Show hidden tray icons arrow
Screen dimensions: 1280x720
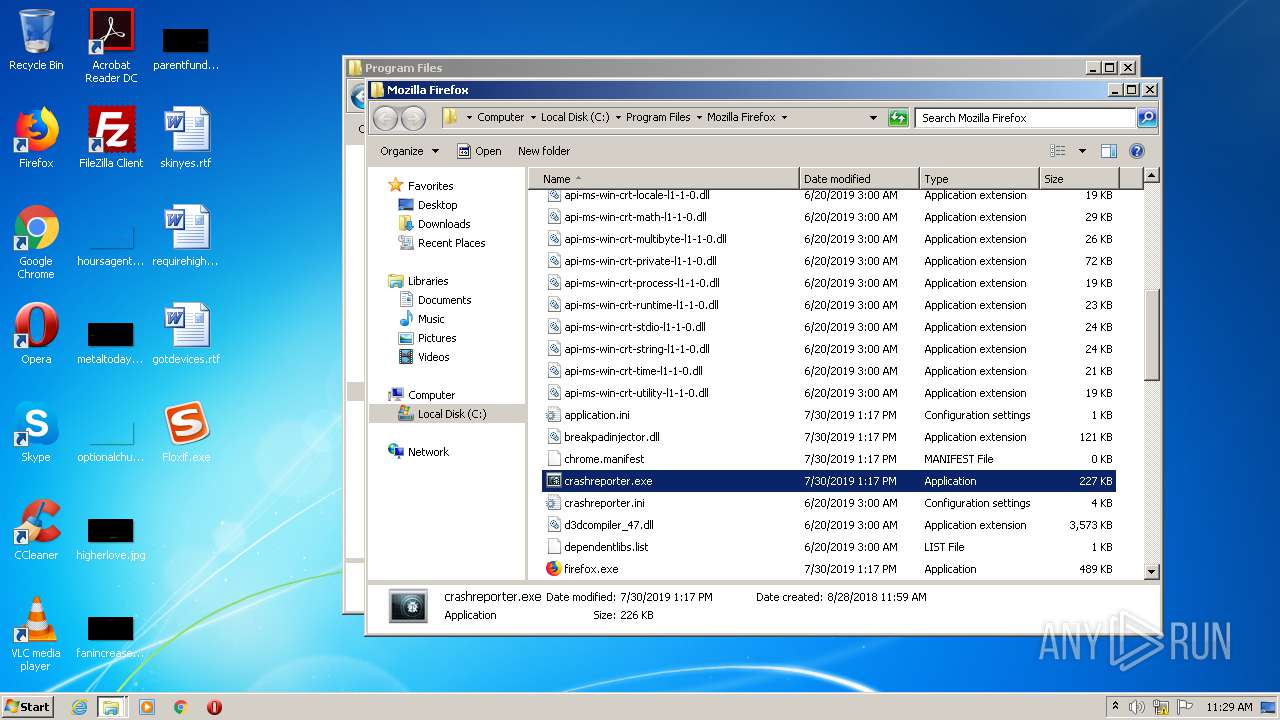point(1115,706)
